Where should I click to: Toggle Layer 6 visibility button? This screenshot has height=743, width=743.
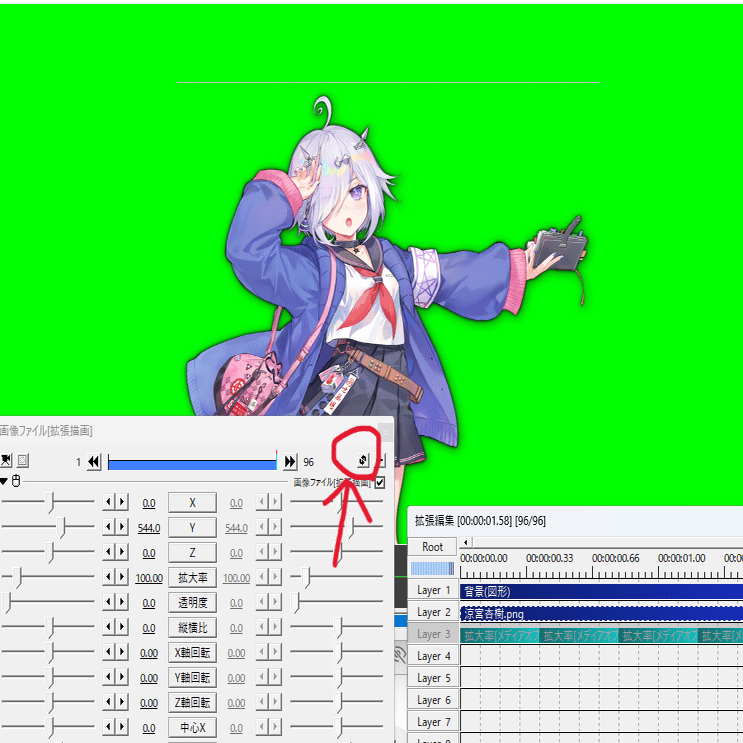pos(433,700)
